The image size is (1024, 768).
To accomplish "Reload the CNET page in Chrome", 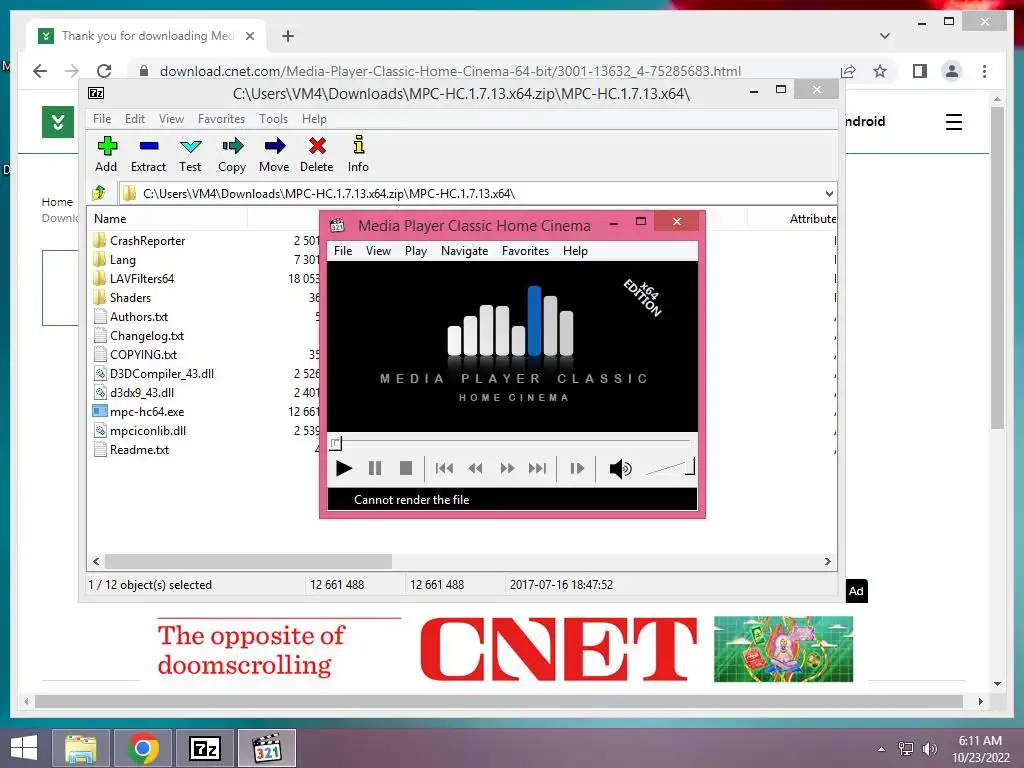I will point(104,71).
